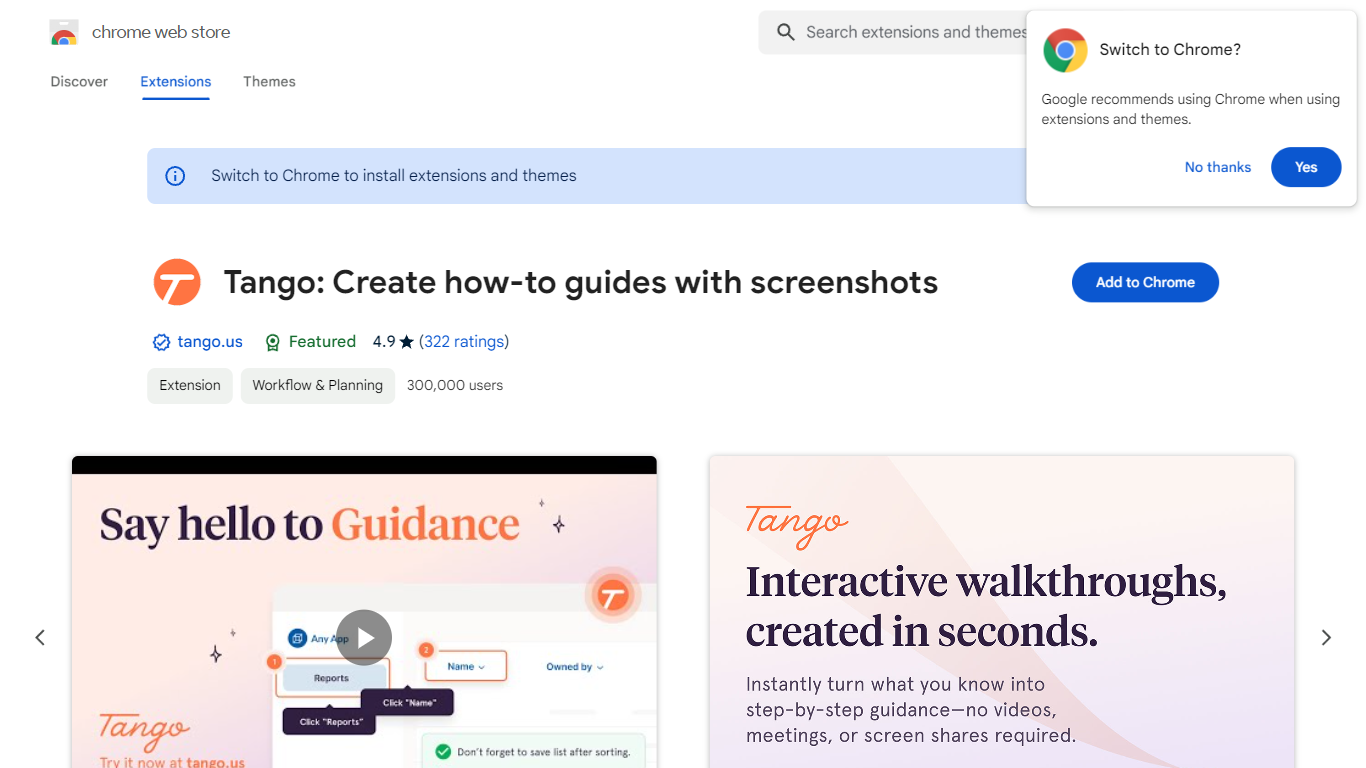View the 322 ratings link

point(463,342)
